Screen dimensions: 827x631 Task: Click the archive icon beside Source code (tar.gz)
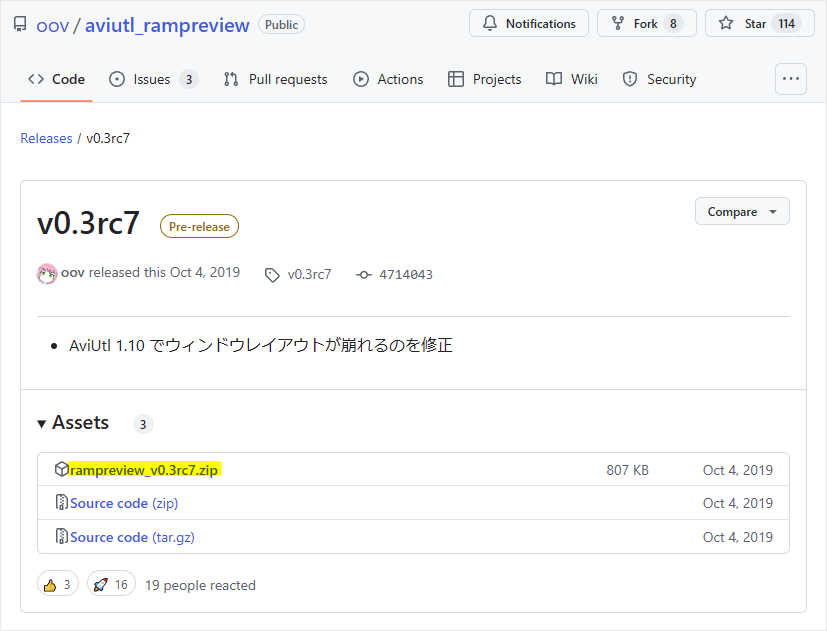point(62,536)
